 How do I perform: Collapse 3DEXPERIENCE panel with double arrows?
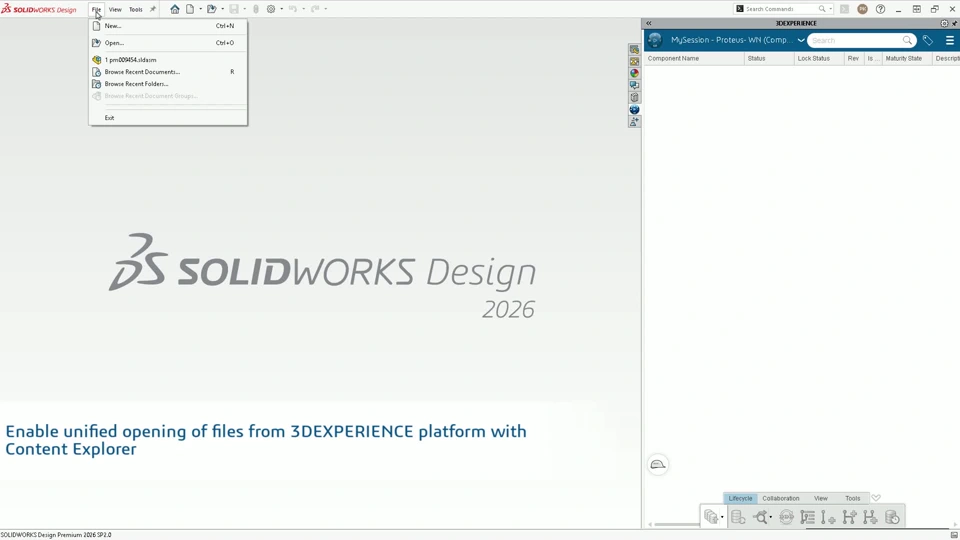coord(648,23)
